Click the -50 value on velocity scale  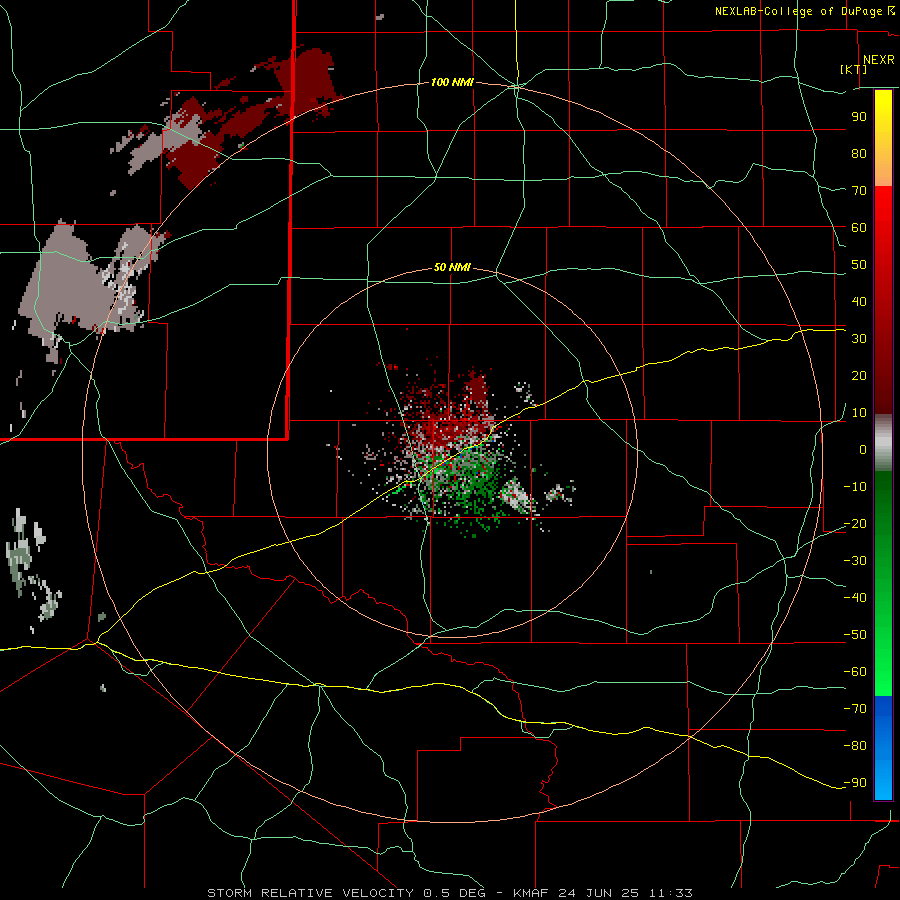coord(855,635)
